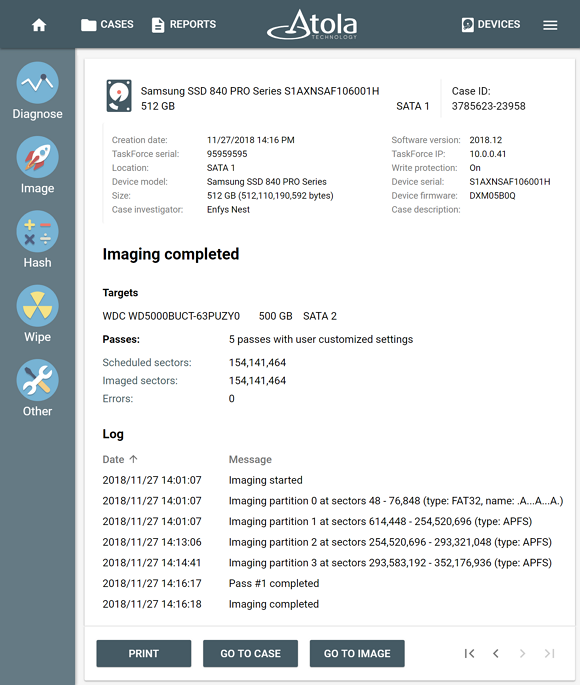The image size is (580, 685).
Task: Open the Hash calculator icon
Action: [38, 231]
